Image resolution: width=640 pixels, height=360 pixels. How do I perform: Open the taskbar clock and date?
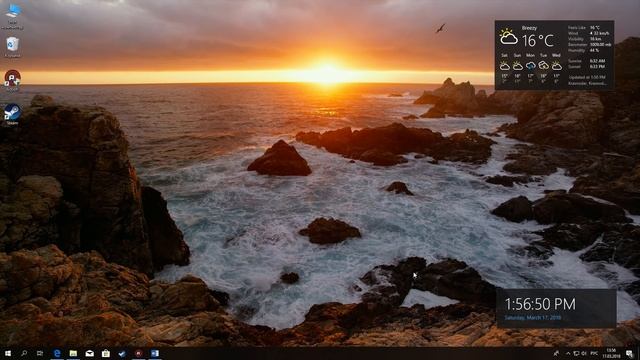(611, 353)
